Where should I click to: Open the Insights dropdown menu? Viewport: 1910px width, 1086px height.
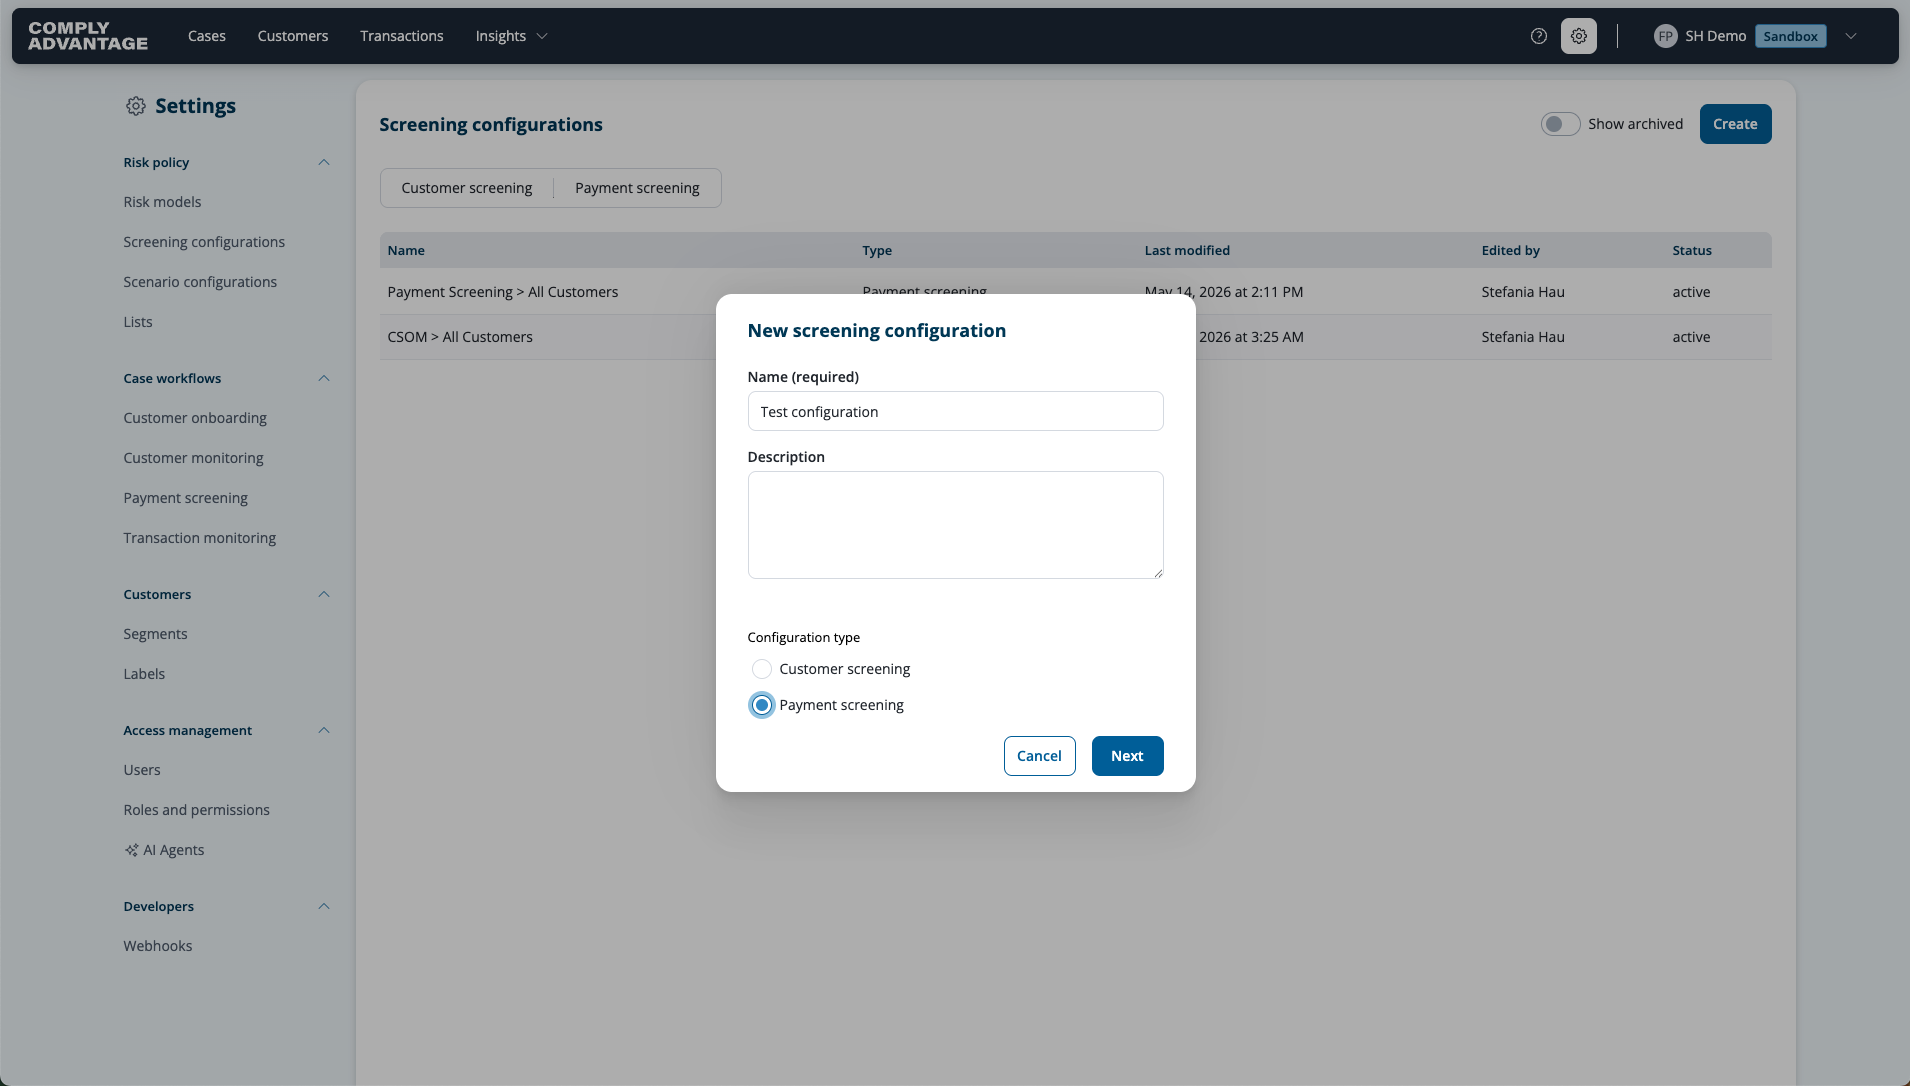point(511,36)
